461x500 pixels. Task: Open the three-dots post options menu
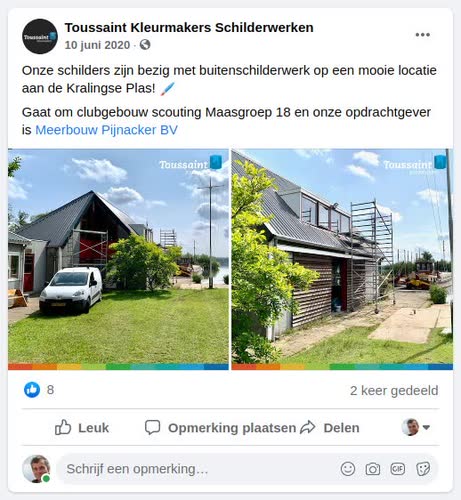422,35
